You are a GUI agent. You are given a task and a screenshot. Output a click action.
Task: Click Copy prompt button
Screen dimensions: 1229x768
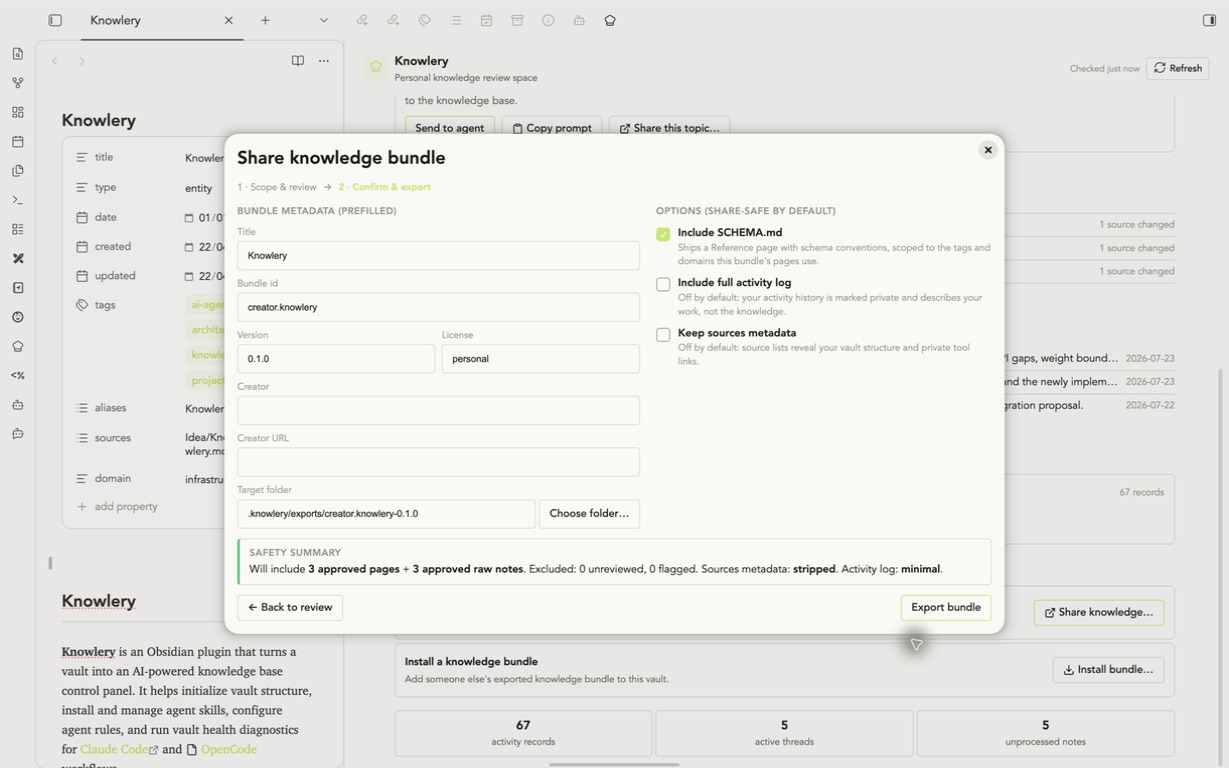552,128
